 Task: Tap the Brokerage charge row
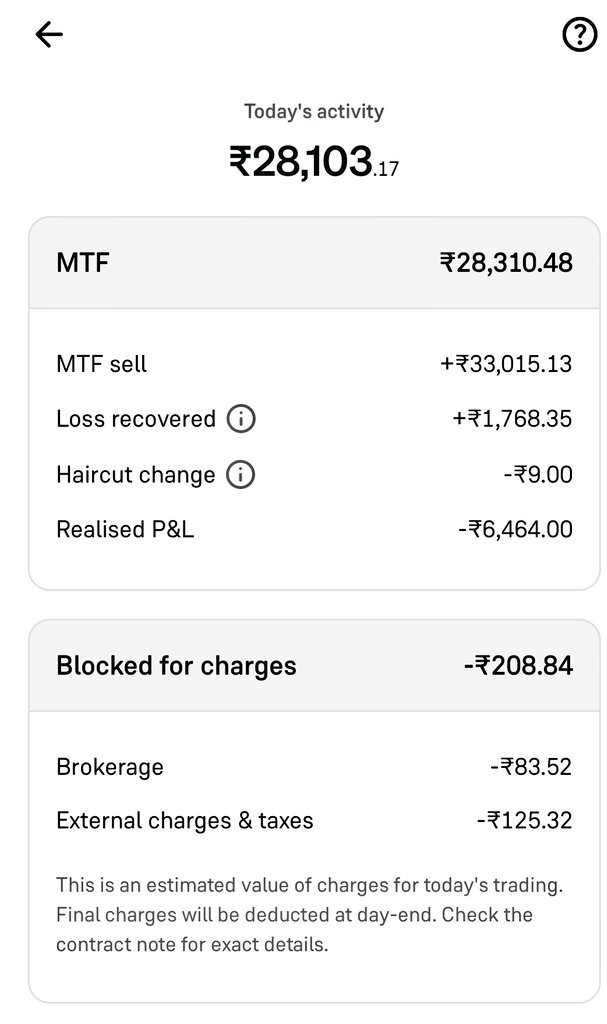point(314,767)
